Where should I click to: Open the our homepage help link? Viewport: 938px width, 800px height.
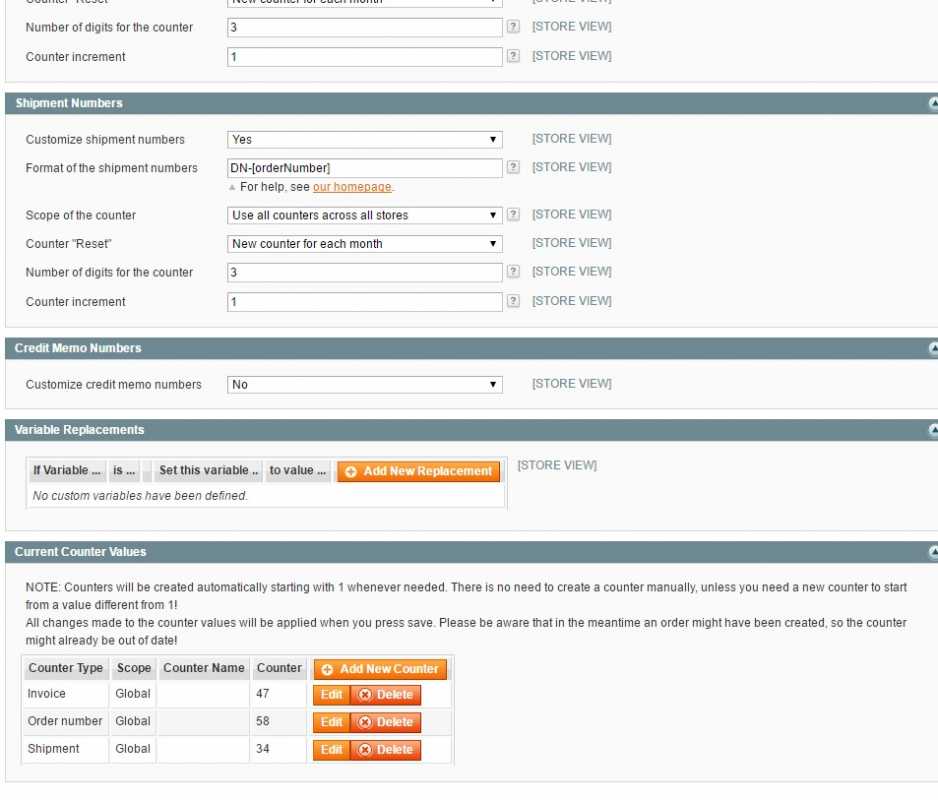click(352, 187)
